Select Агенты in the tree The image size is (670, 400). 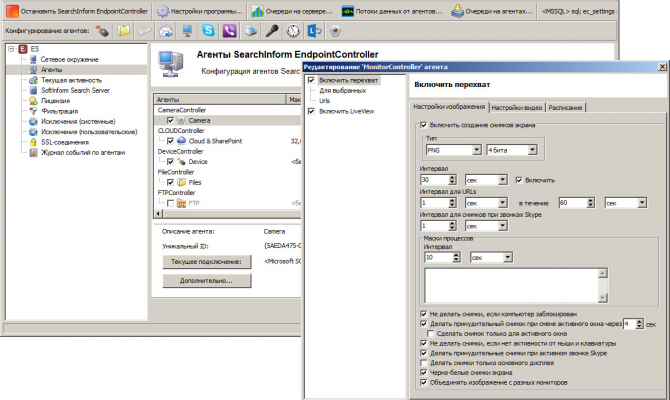(51, 70)
